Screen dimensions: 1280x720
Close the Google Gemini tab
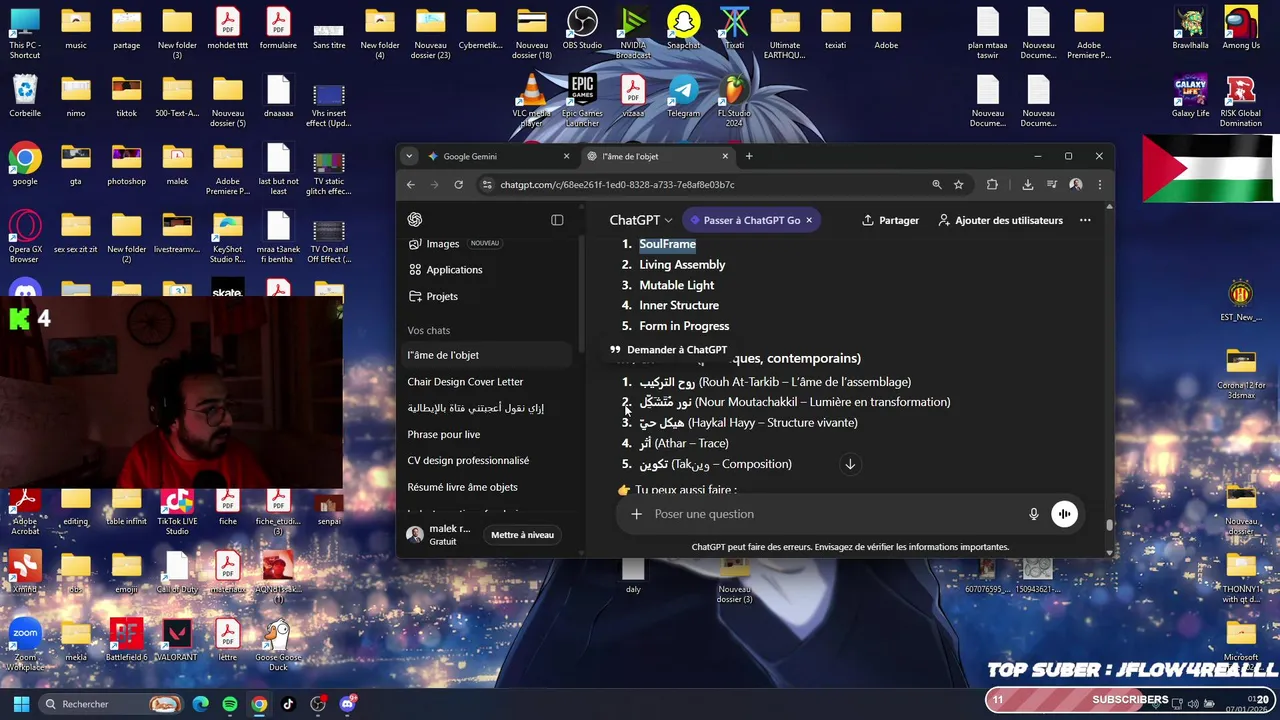[x=567, y=156]
